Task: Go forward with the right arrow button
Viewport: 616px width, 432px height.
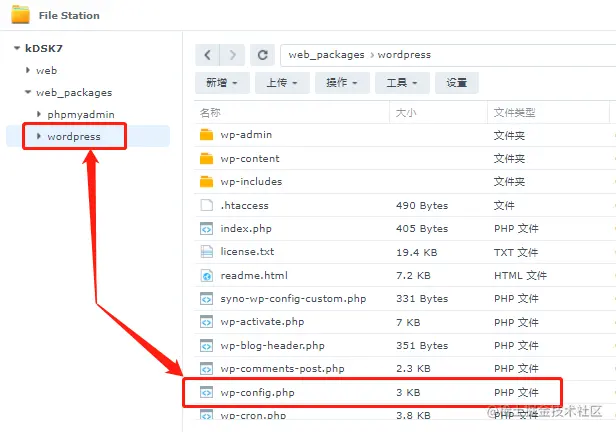Action: [233, 55]
